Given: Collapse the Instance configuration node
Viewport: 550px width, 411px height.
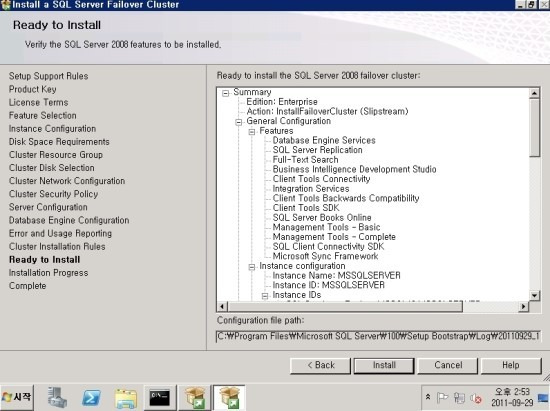Looking at the screenshot, I should [x=252, y=267].
